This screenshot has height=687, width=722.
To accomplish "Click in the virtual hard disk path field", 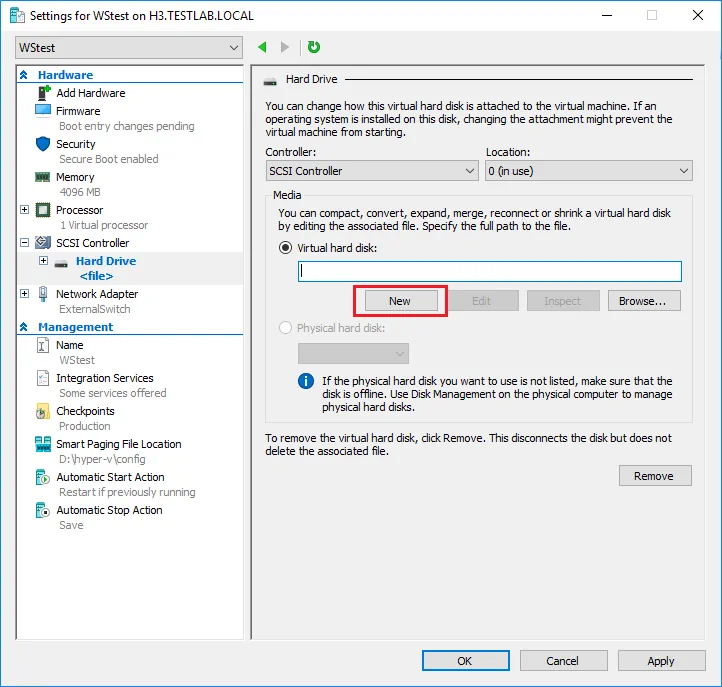I will [489, 271].
